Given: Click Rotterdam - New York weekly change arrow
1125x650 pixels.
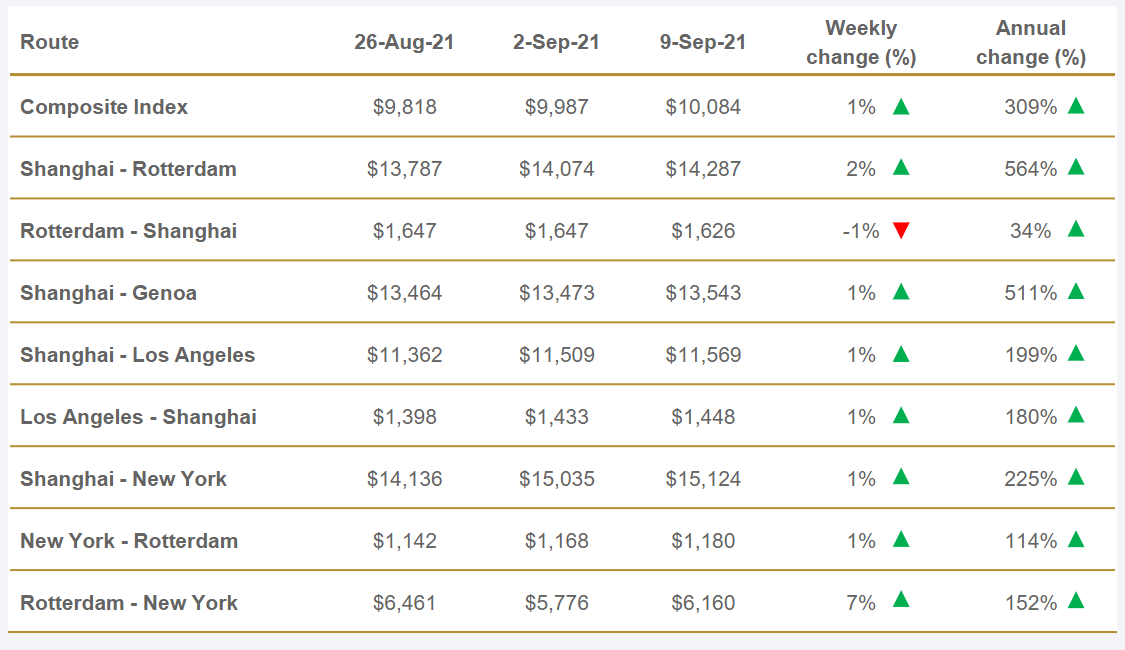Looking at the screenshot, I should click(x=901, y=600).
